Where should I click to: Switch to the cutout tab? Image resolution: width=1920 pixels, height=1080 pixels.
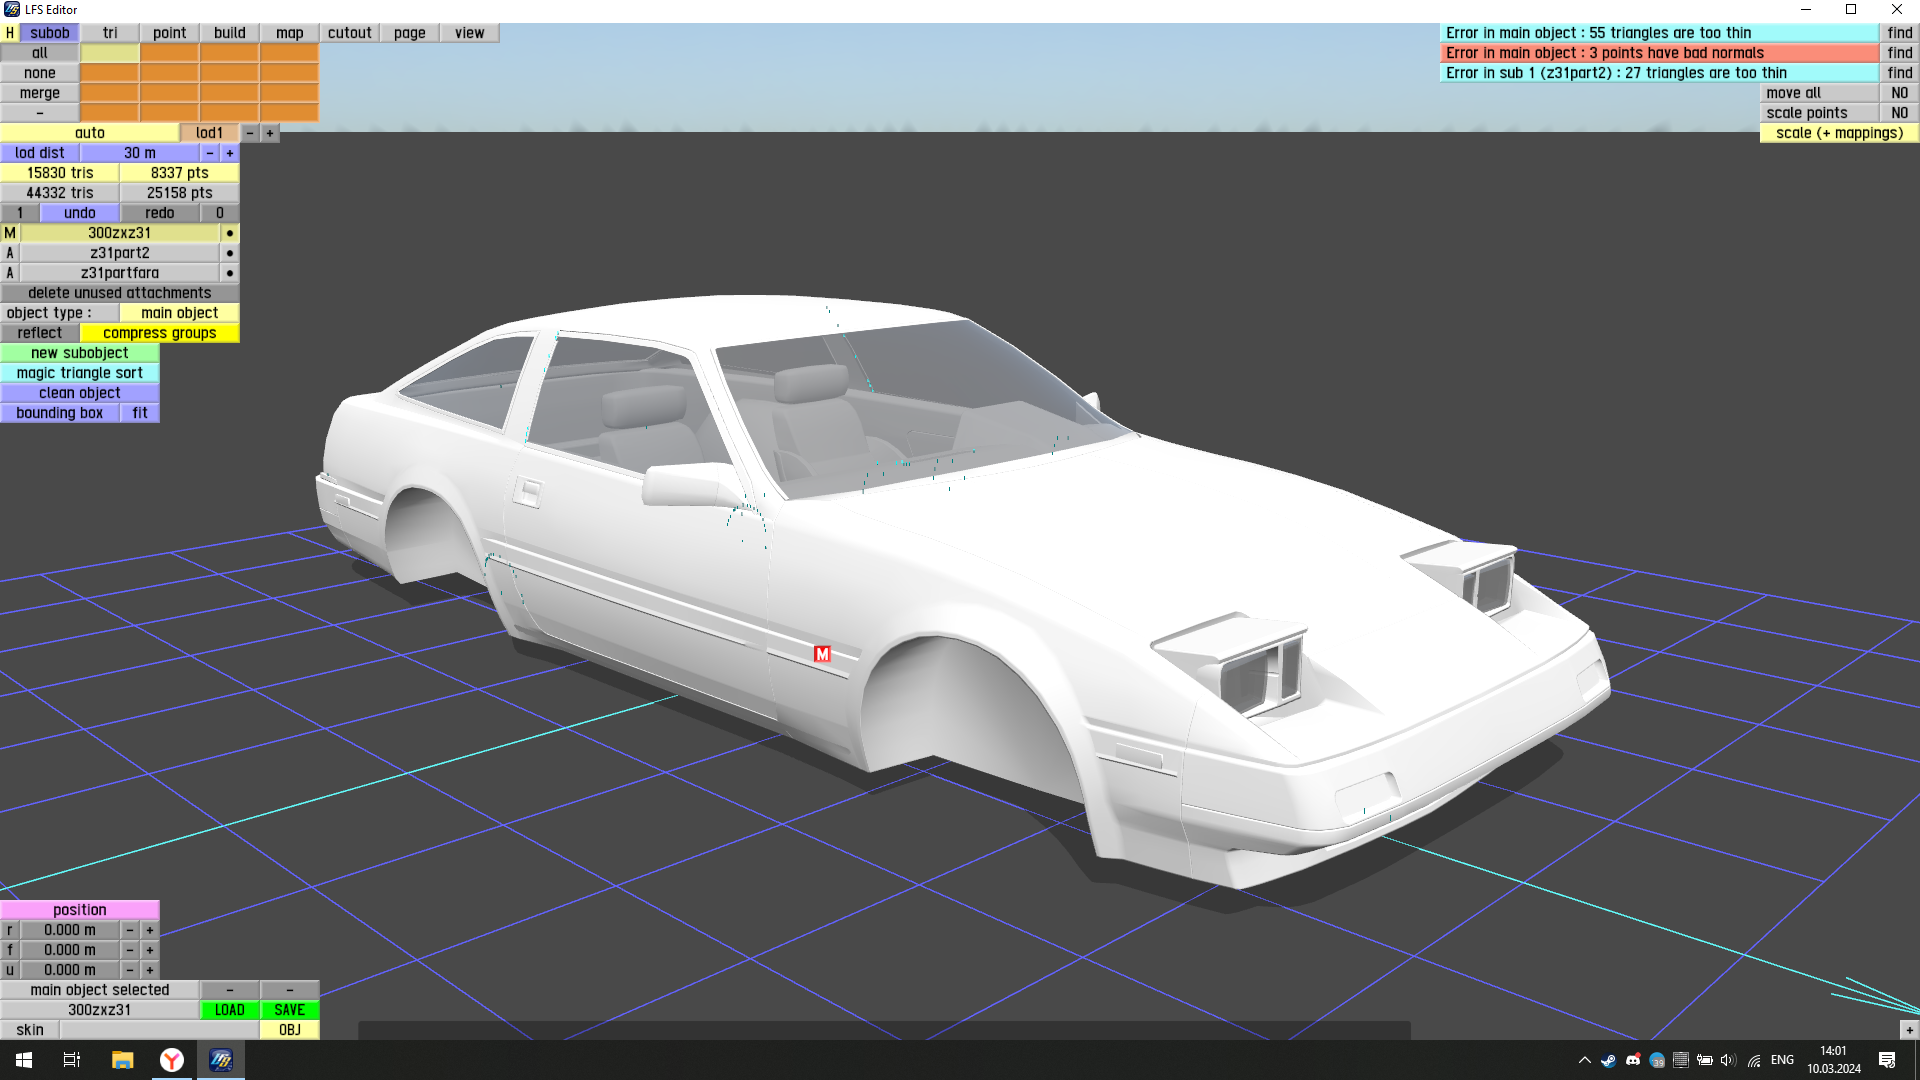click(349, 33)
